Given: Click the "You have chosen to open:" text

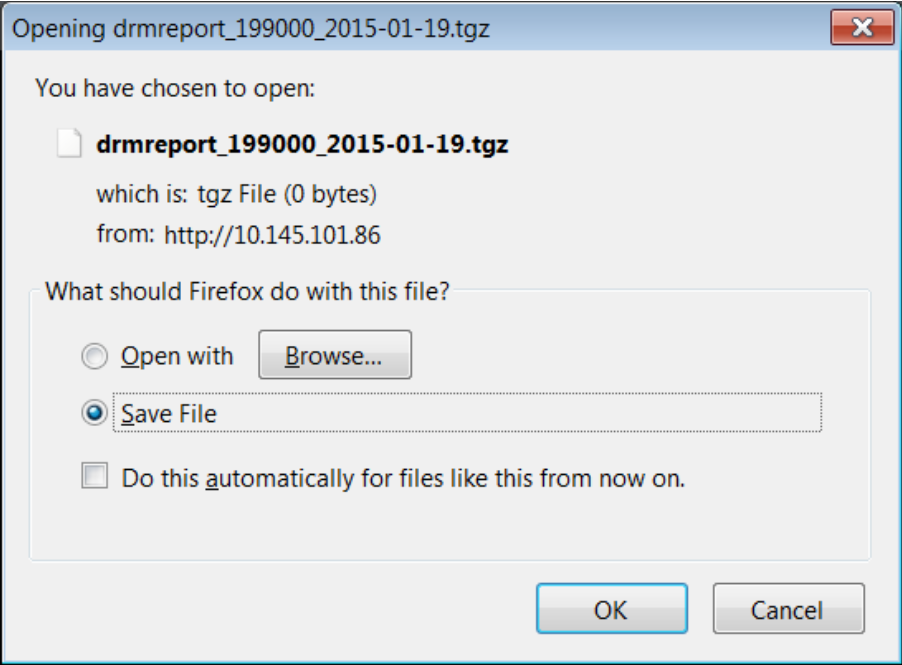Looking at the screenshot, I should point(175,88).
